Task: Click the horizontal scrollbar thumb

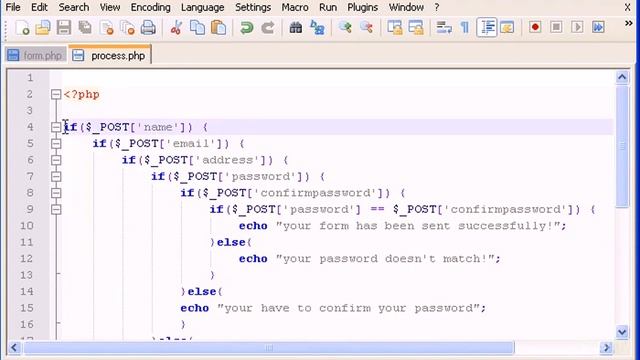Action: pos(269,348)
